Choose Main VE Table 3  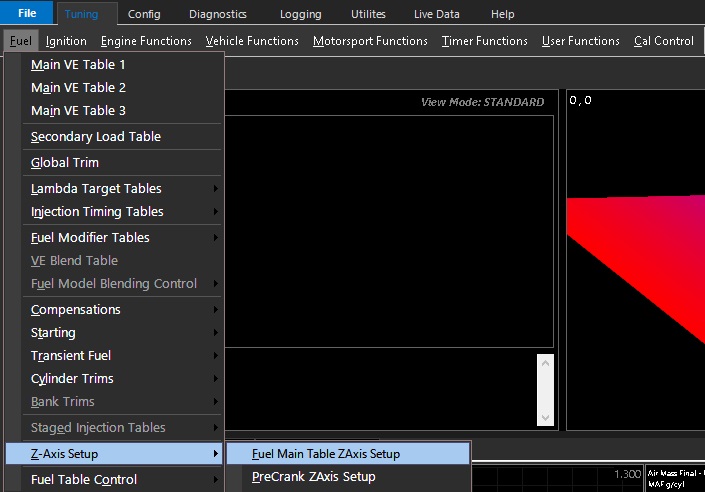pyautogui.click(x=78, y=111)
